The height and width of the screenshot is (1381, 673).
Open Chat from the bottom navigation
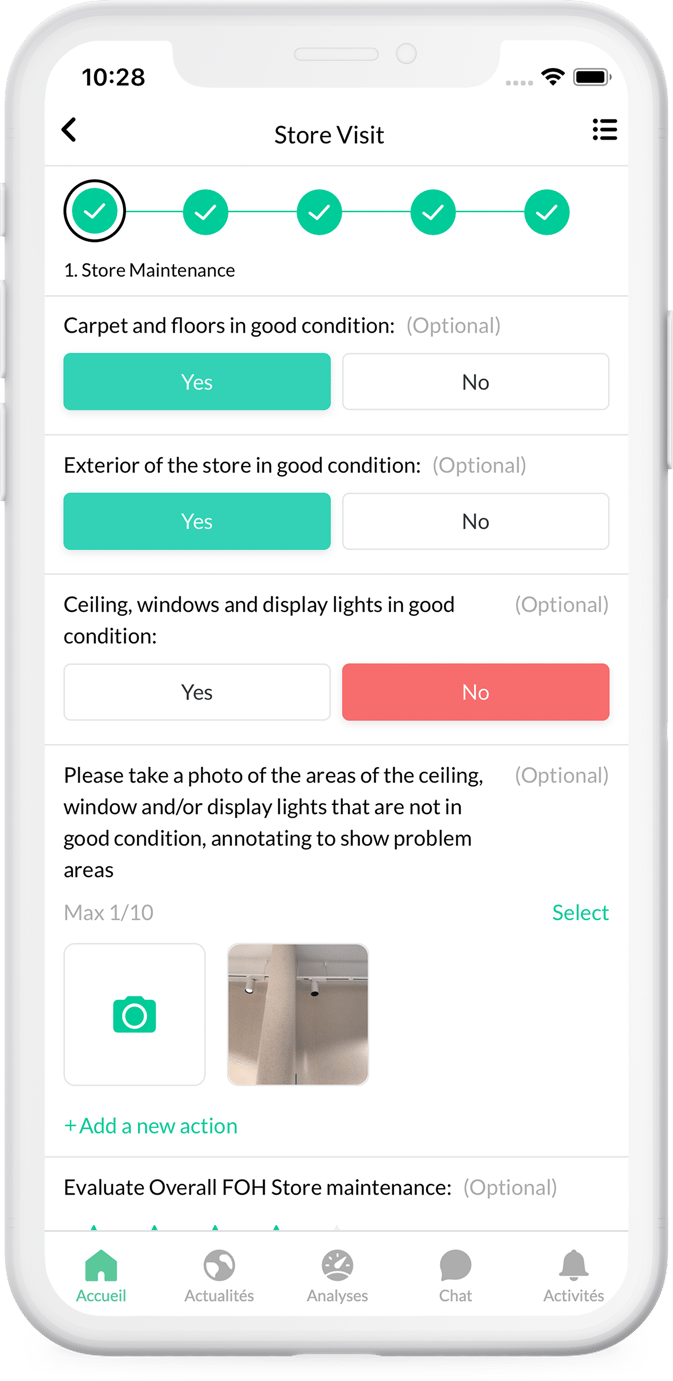tap(455, 1275)
